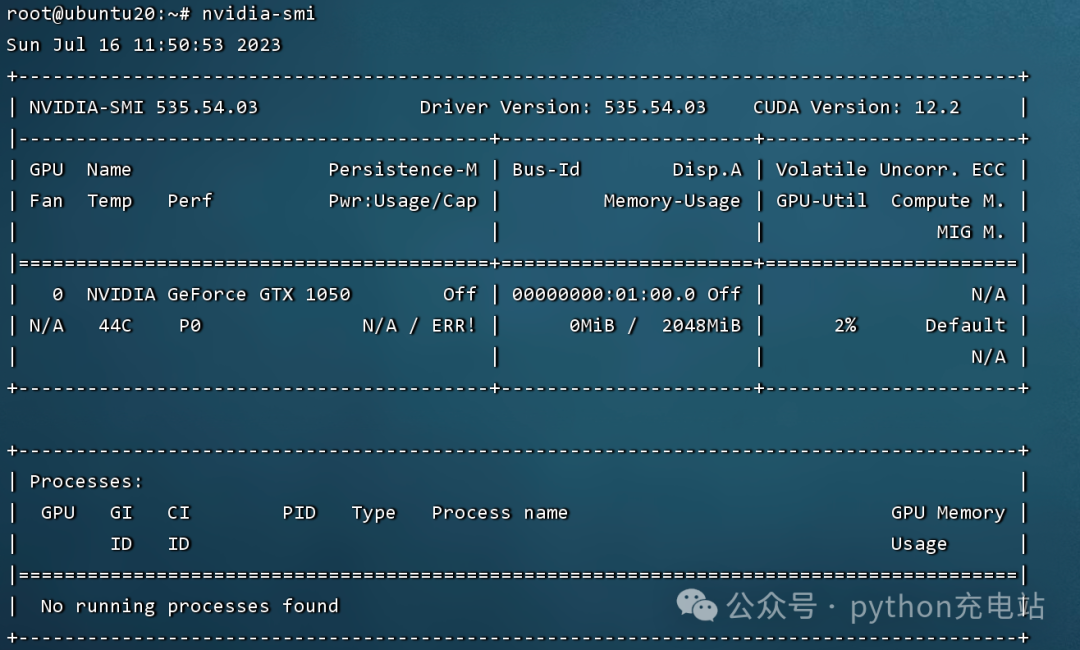
Task: Click the "GI" column header
Action: [x=121, y=513]
